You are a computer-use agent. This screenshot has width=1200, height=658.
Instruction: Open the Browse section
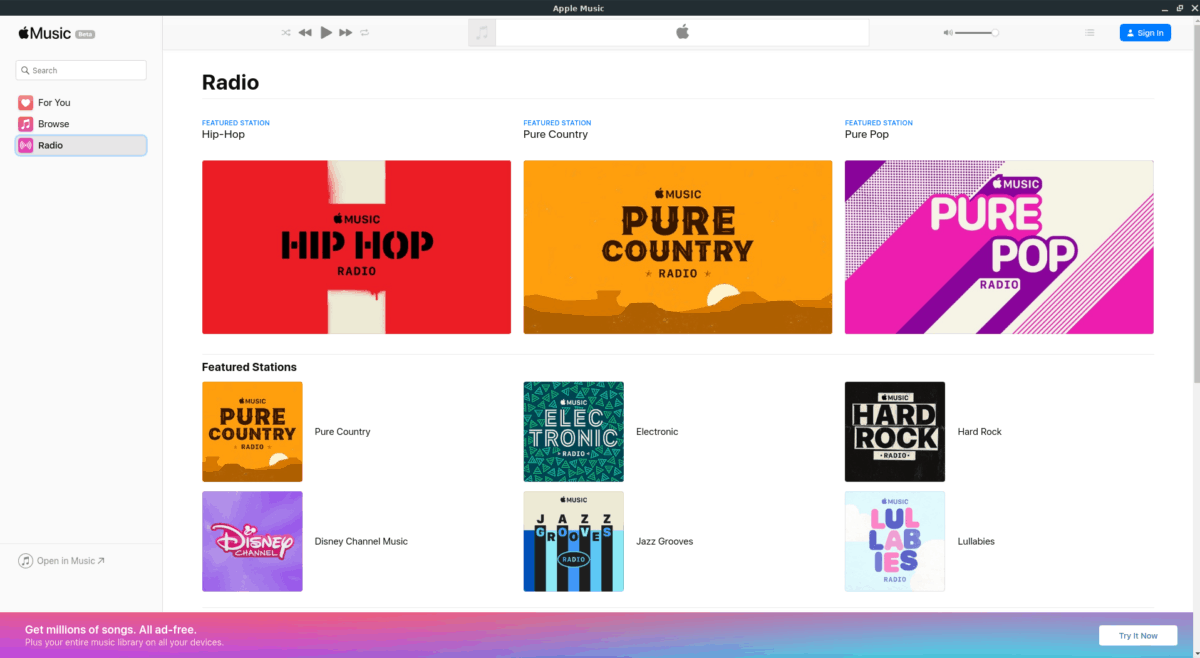81,124
